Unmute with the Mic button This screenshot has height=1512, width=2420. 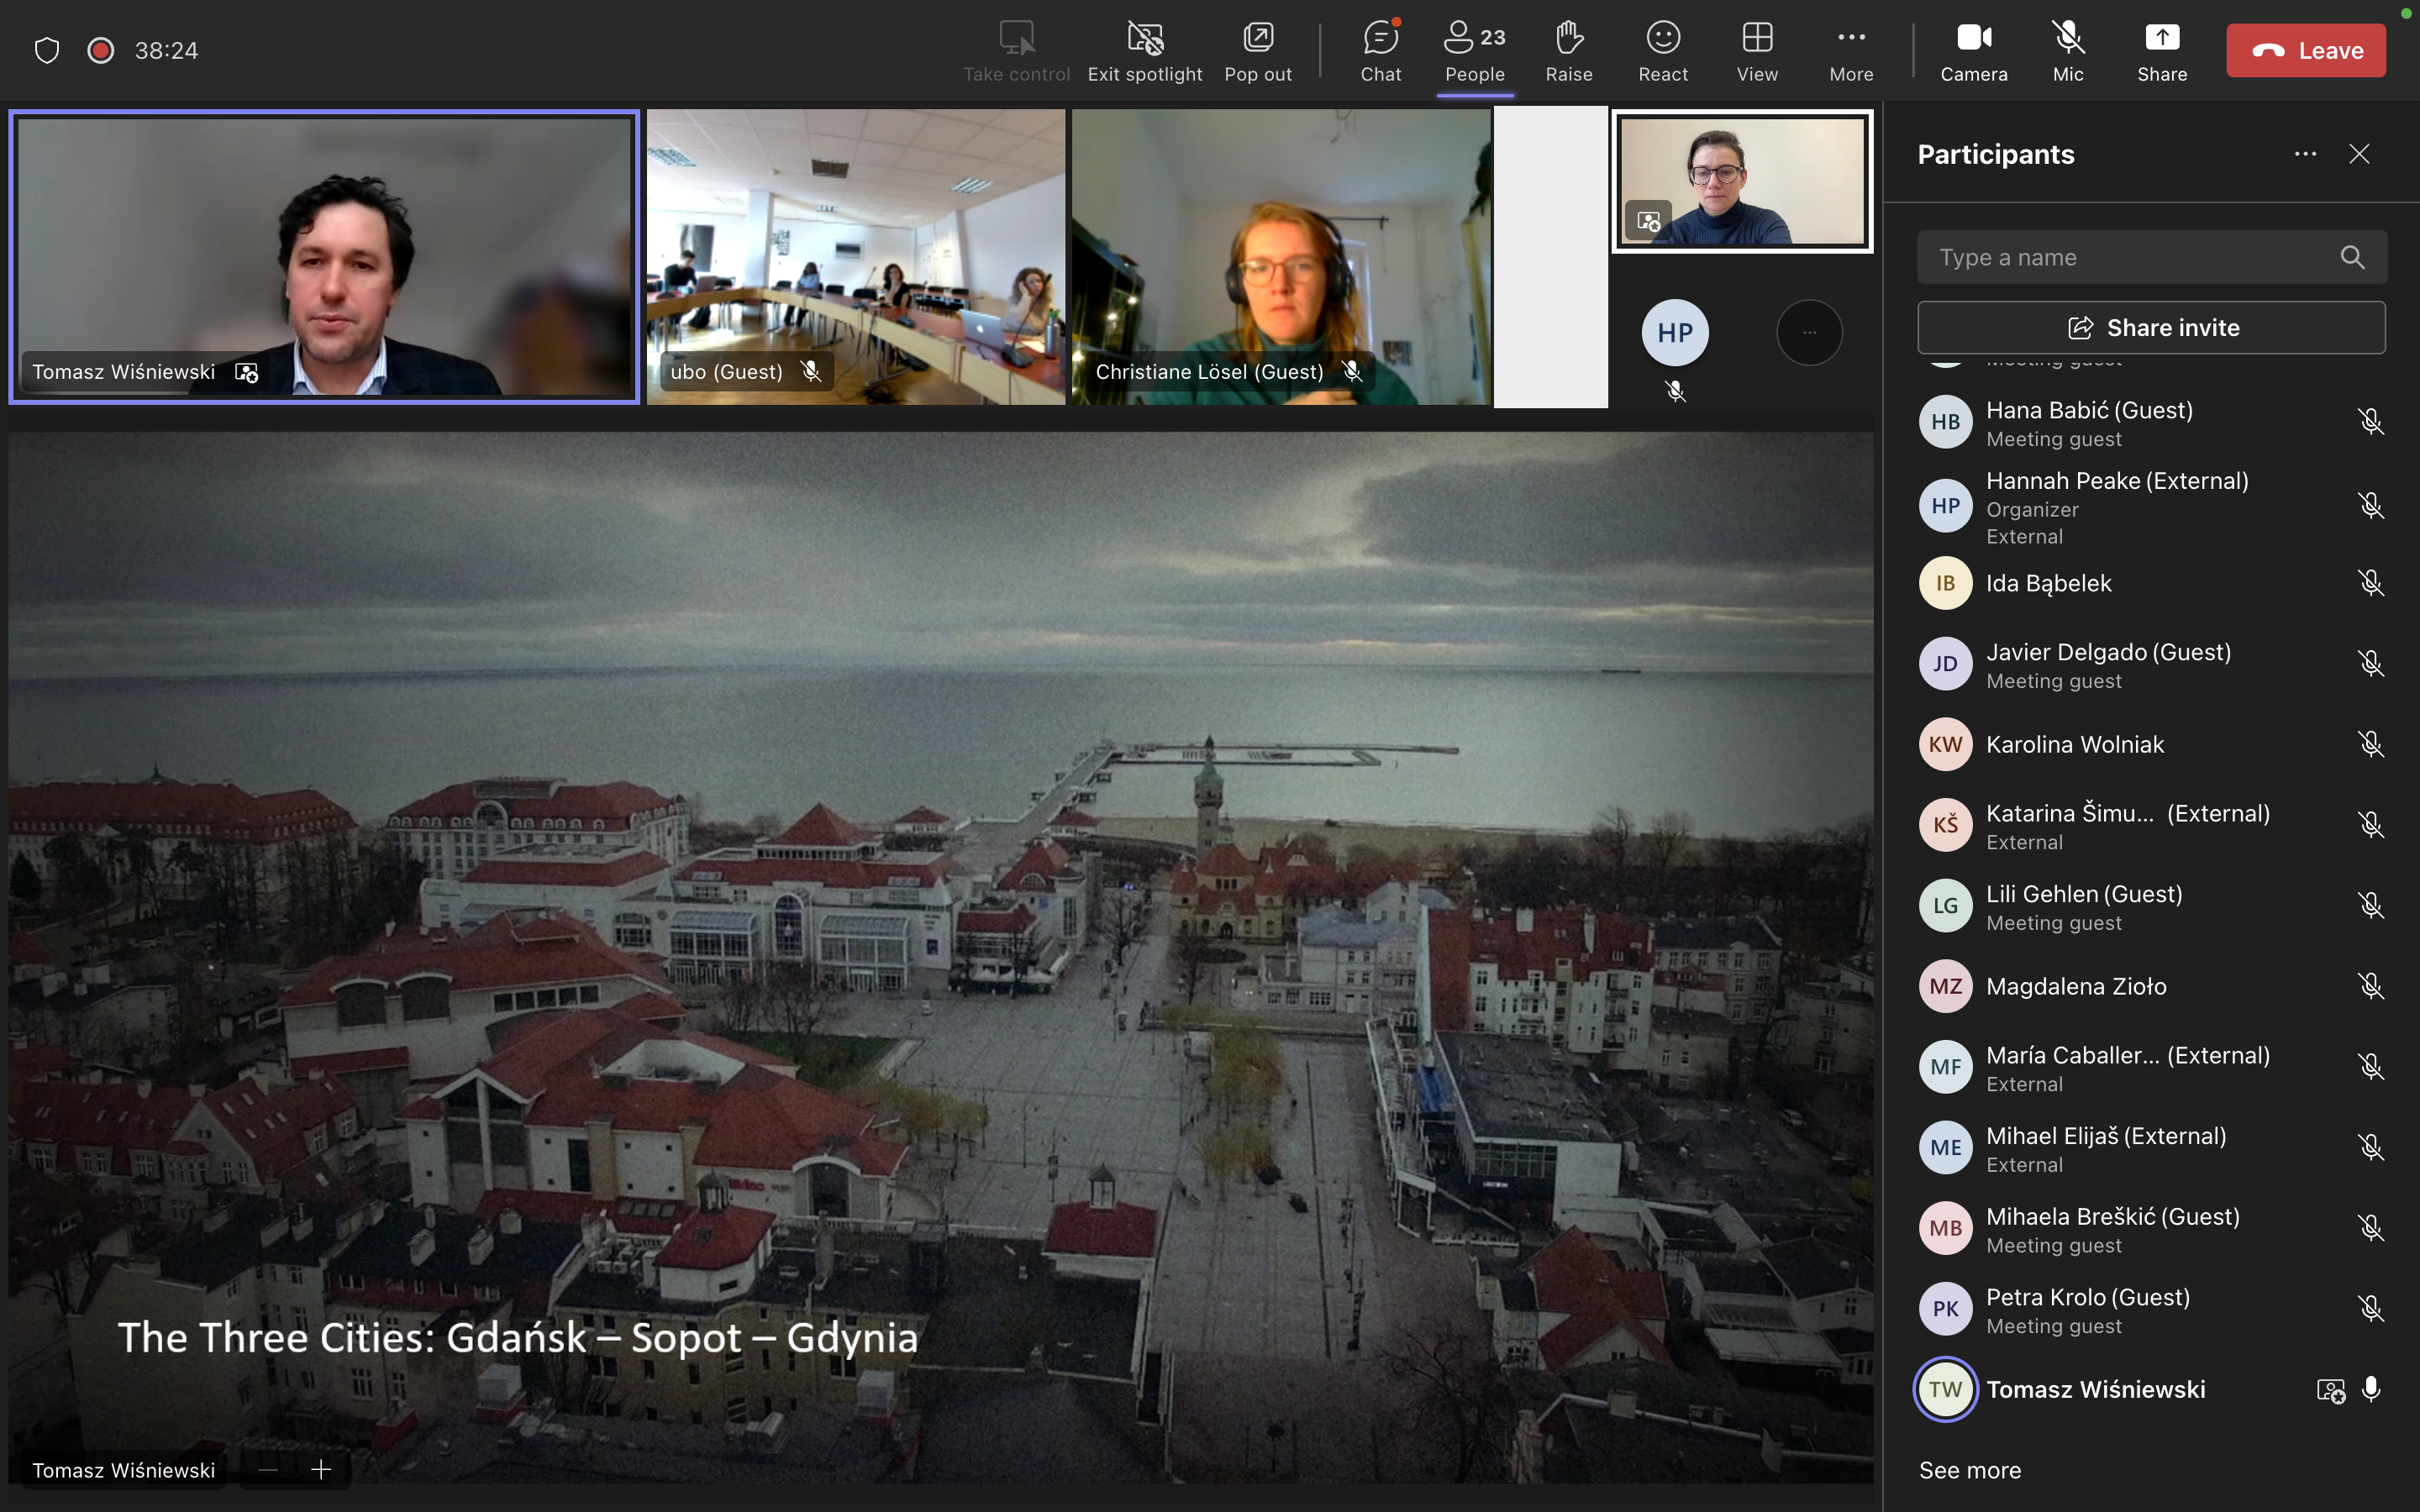(x=2067, y=50)
